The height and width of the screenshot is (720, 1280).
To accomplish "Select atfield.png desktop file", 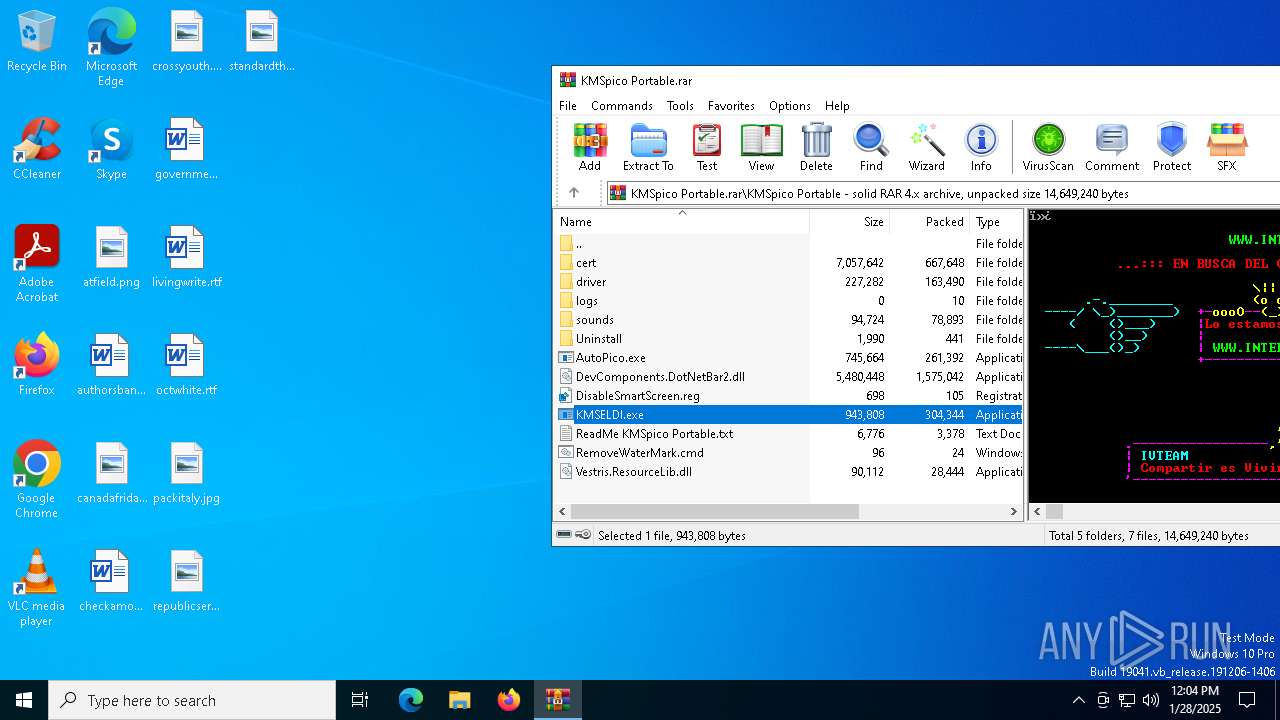I will tap(111, 257).
